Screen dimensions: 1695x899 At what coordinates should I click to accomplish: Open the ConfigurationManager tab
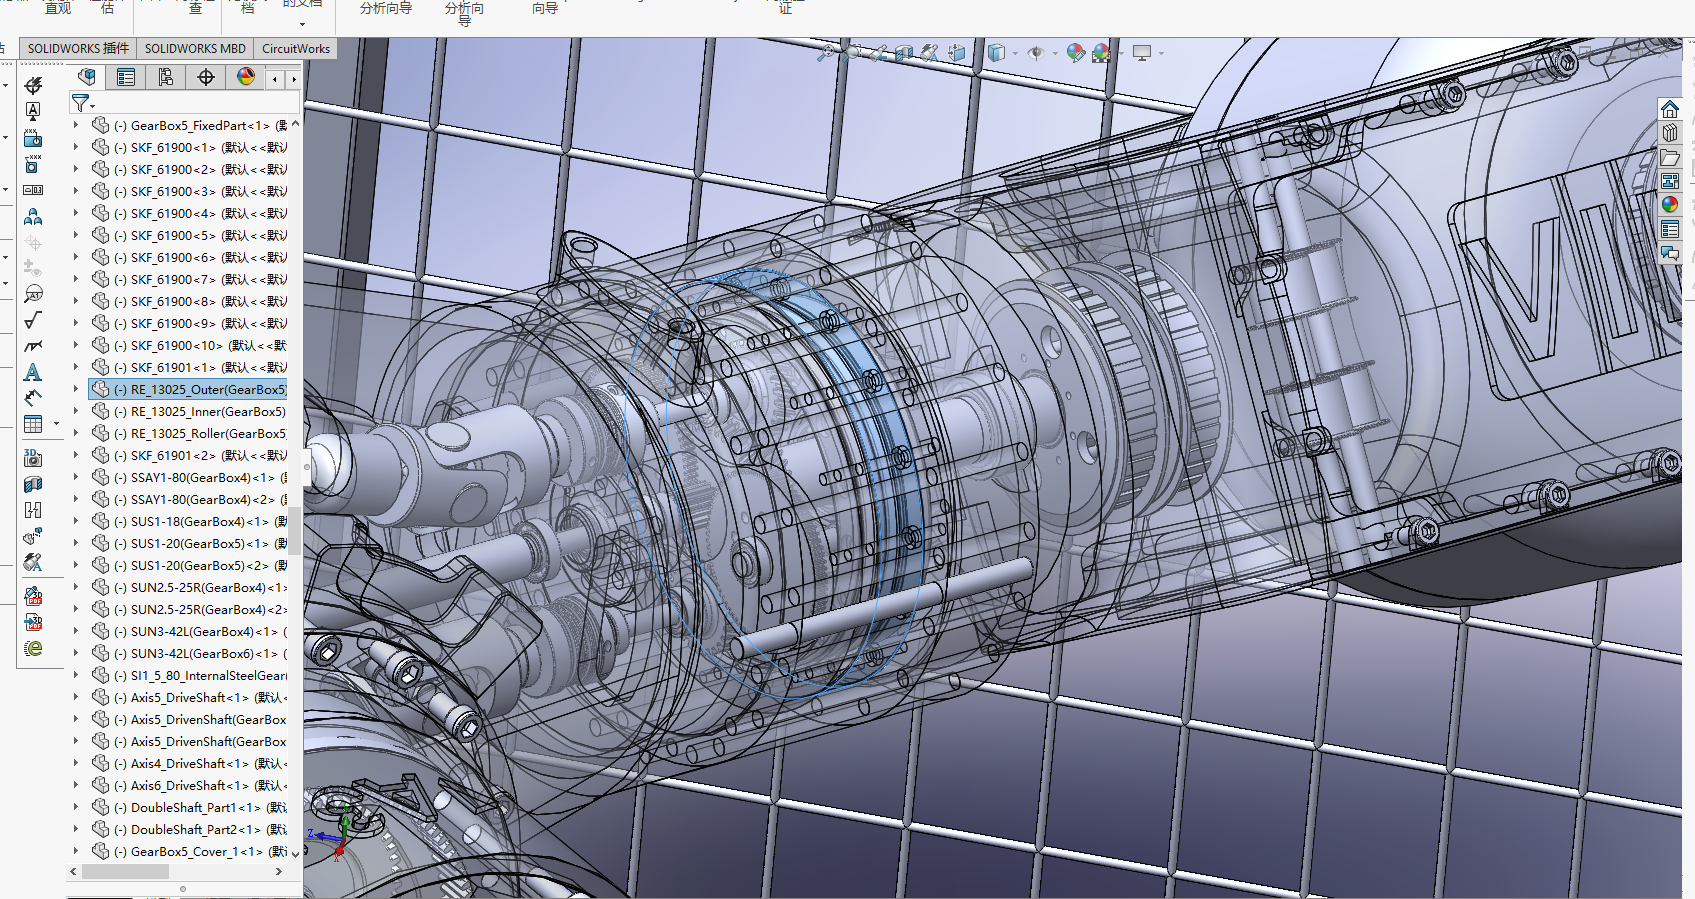point(166,77)
